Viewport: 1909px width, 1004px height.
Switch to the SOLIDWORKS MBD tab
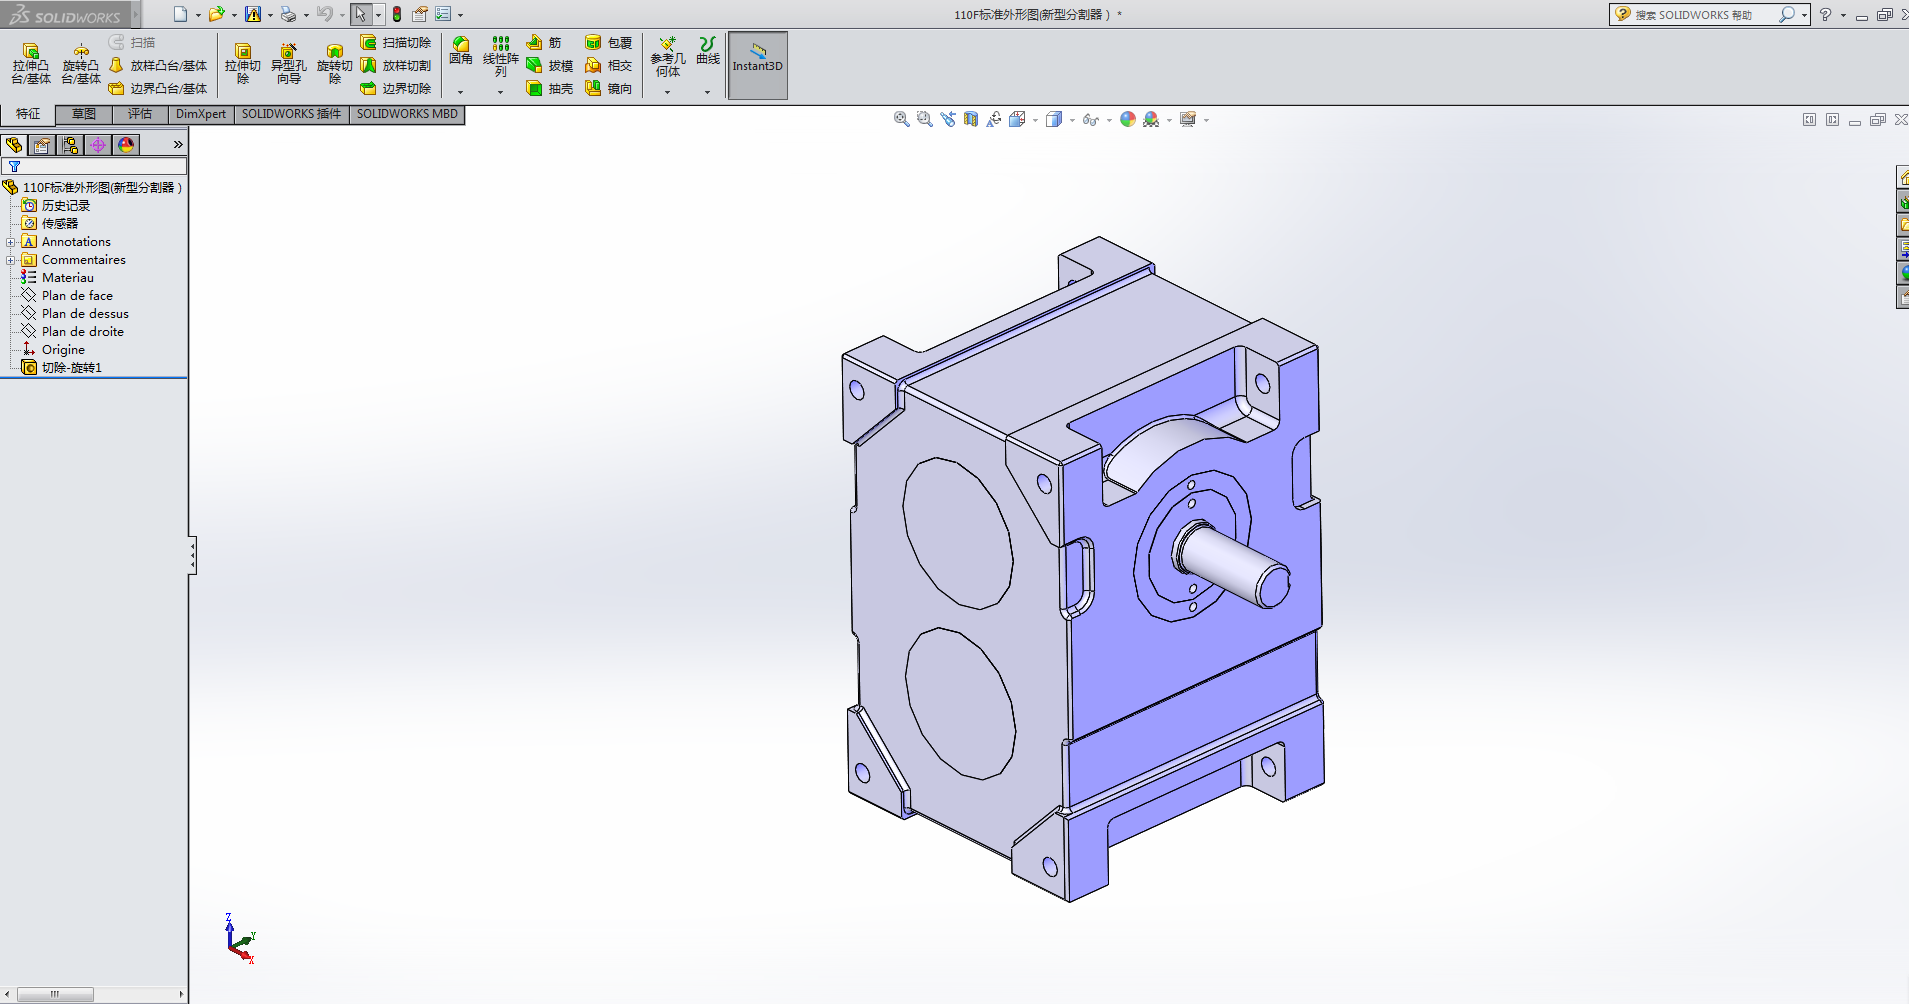tap(406, 114)
